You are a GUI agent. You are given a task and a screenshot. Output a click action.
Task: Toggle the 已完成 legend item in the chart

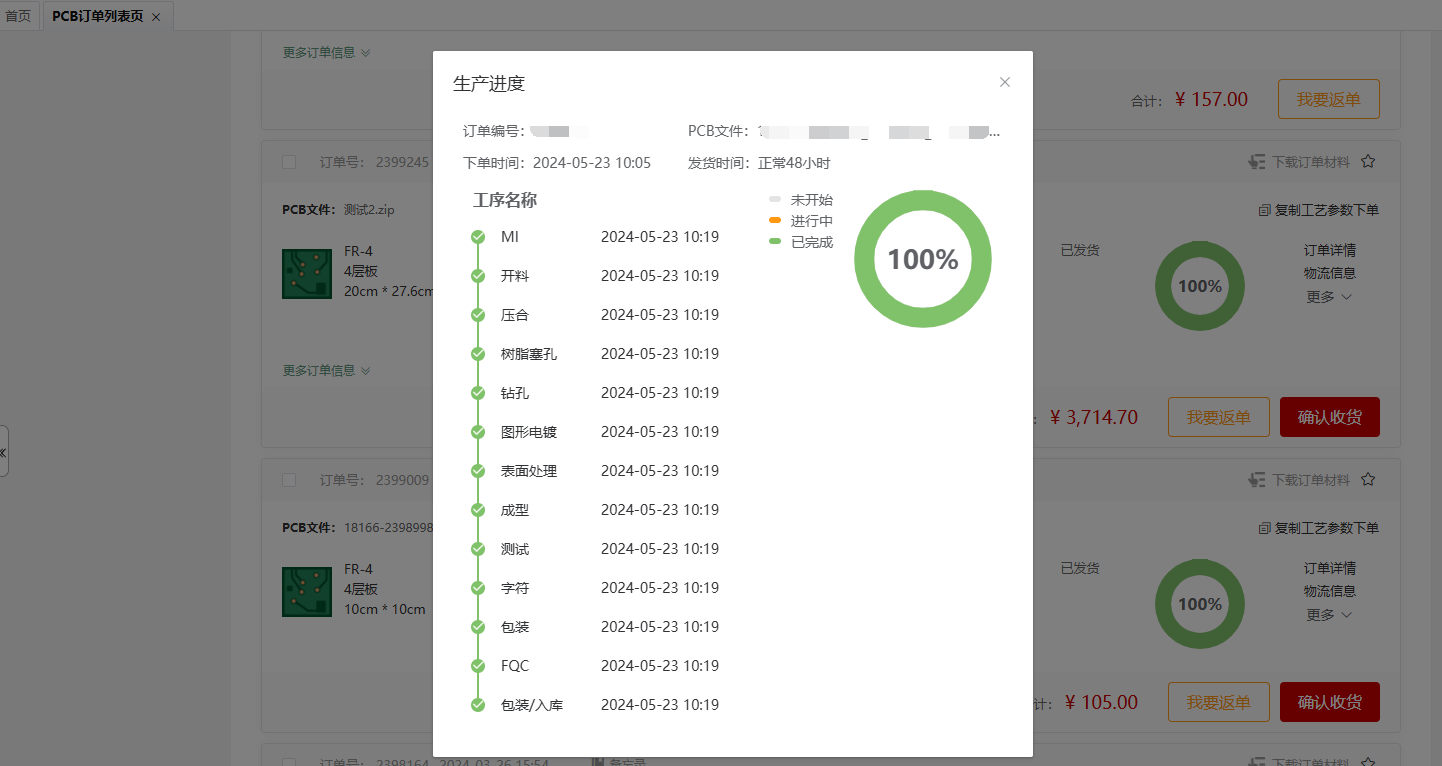pos(801,242)
